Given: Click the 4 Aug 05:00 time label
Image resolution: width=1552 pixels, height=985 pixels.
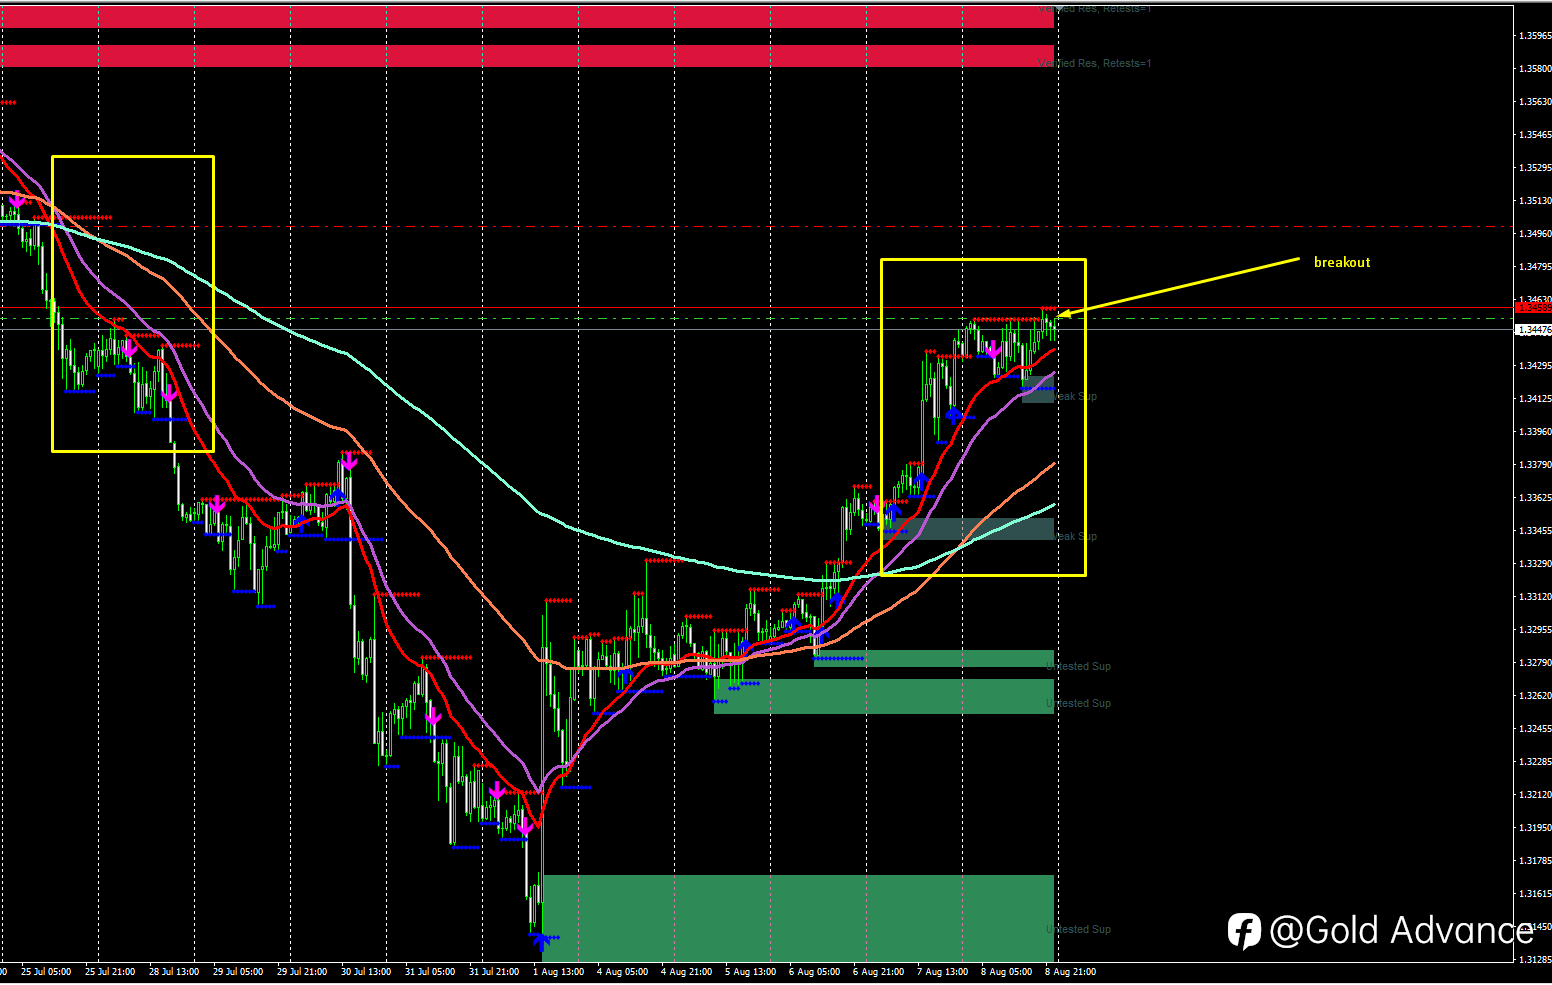Looking at the screenshot, I should (622, 972).
